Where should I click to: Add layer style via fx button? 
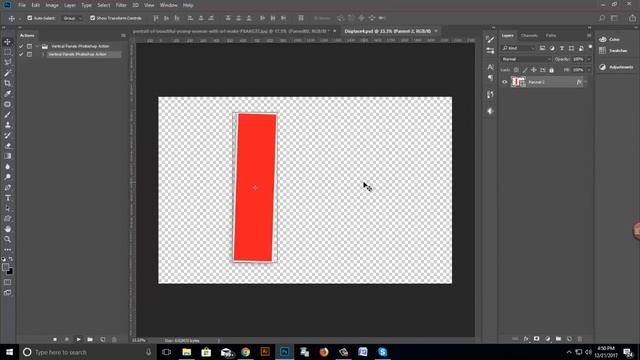526,339
